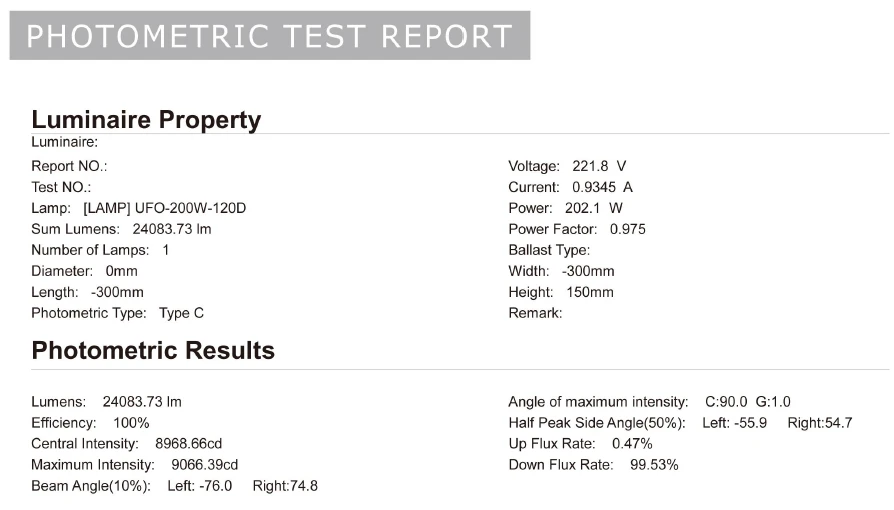Click the lamp name UFO-200W-120D
Image resolution: width=894 pixels, height=510 pixels.
click(190, 208)
